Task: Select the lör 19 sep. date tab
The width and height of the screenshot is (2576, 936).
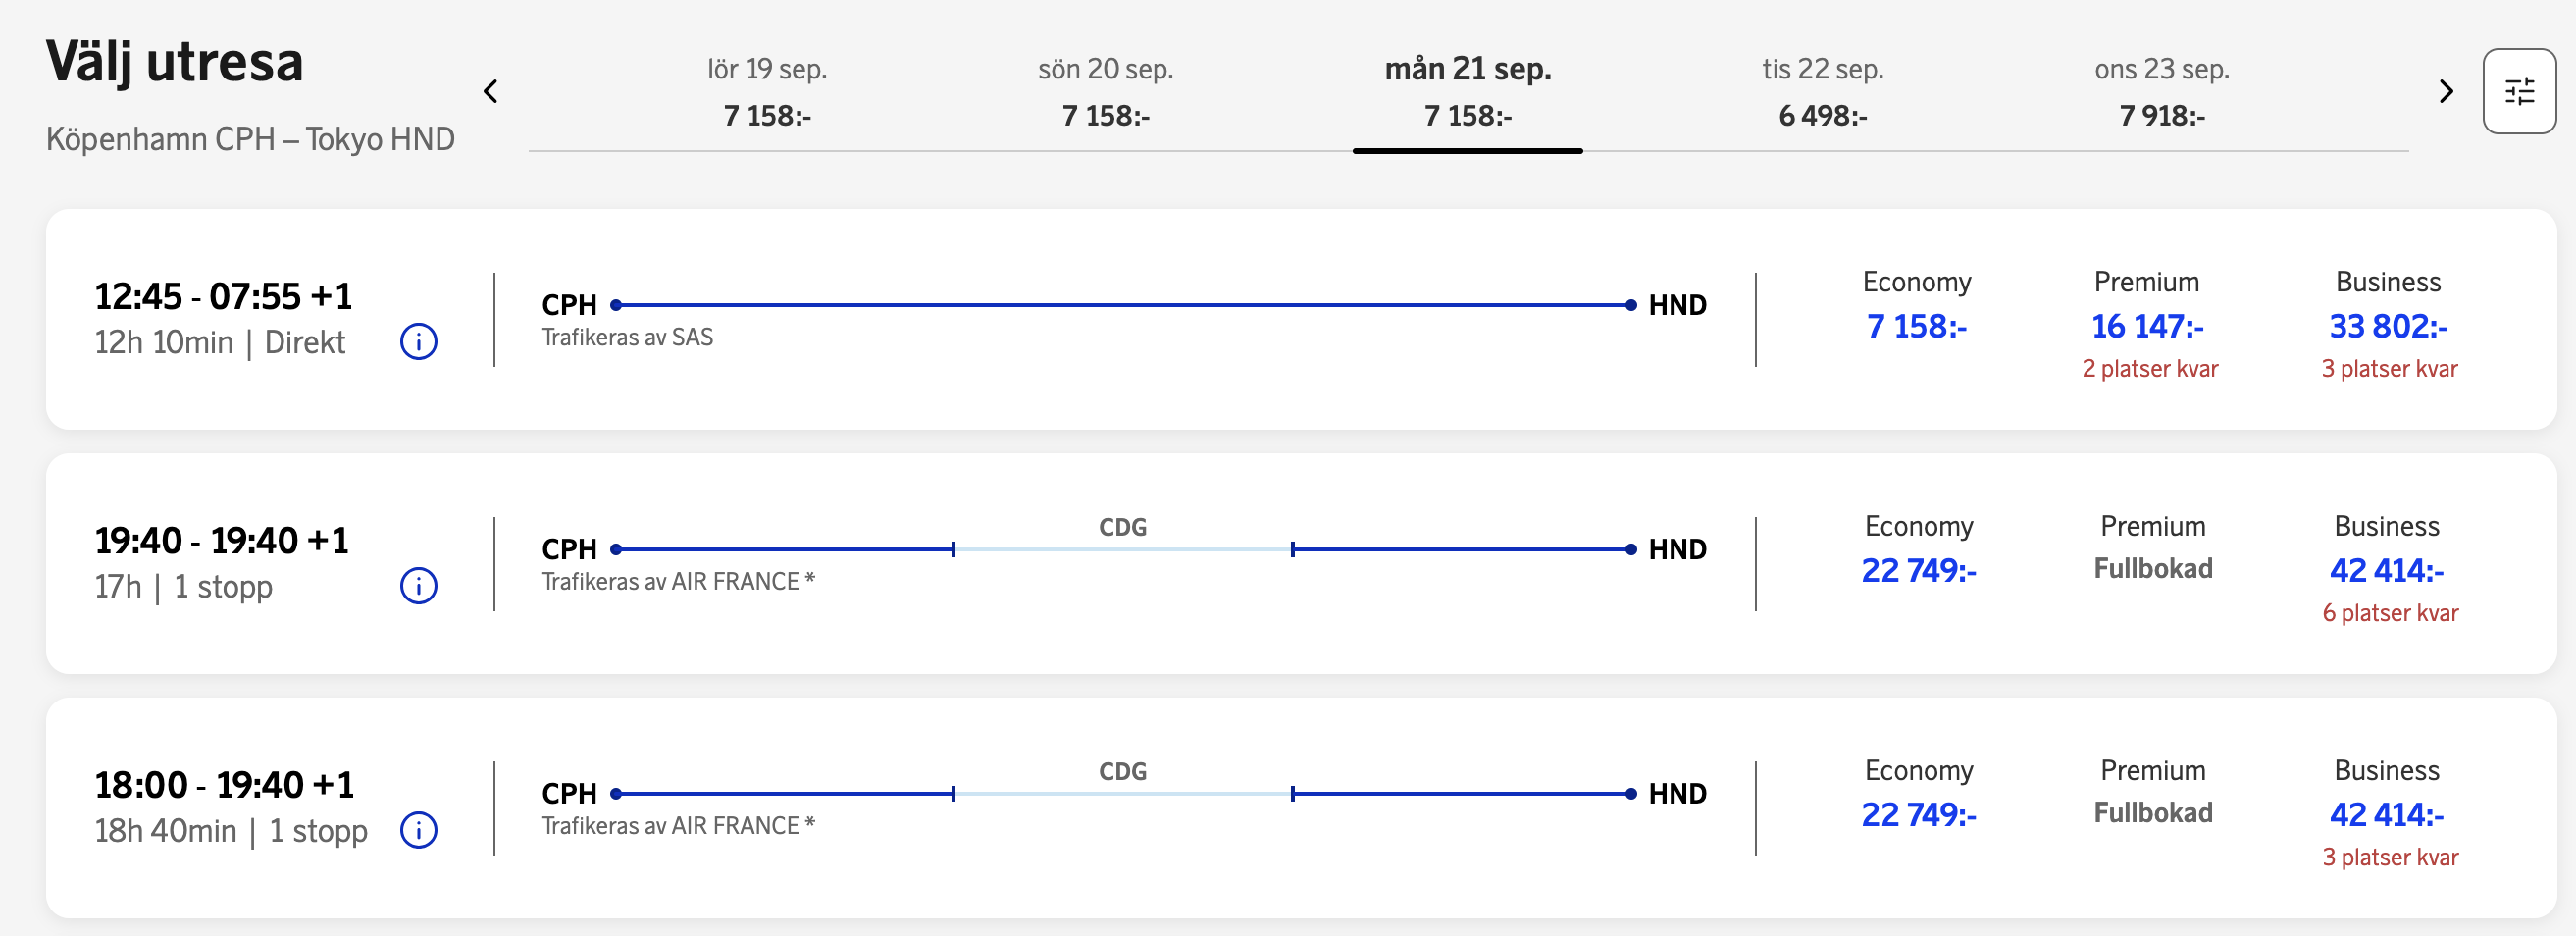Action: pyautogui.click(x=767, y=92)
